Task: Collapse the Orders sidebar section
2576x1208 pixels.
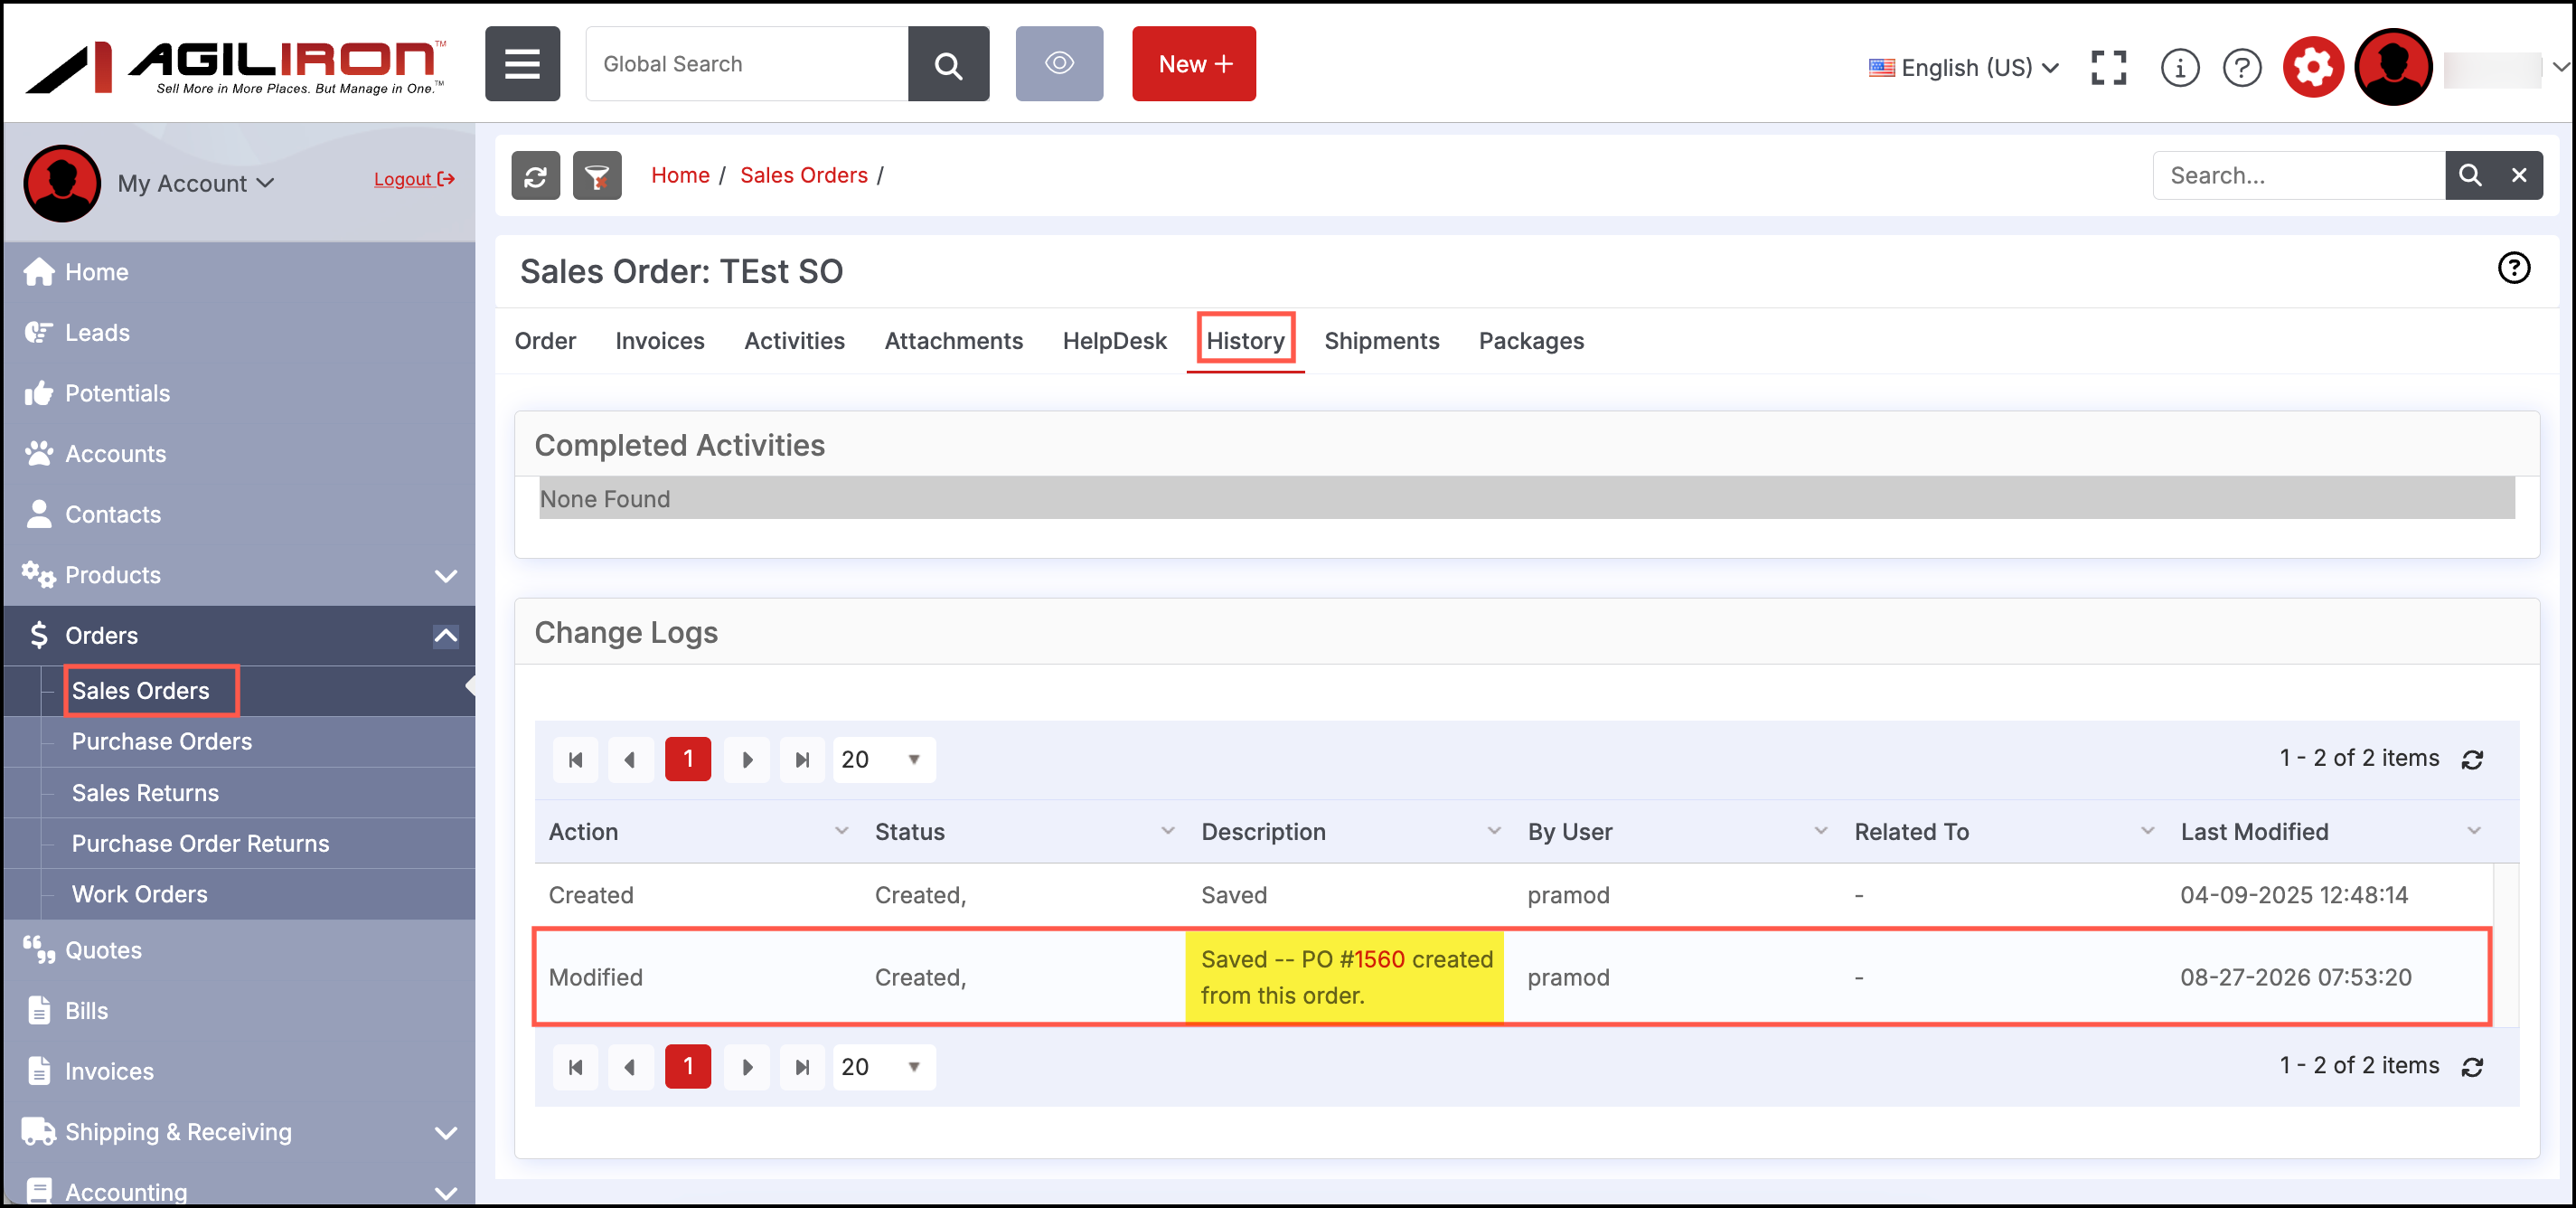Action: click(x=445, y=635)
